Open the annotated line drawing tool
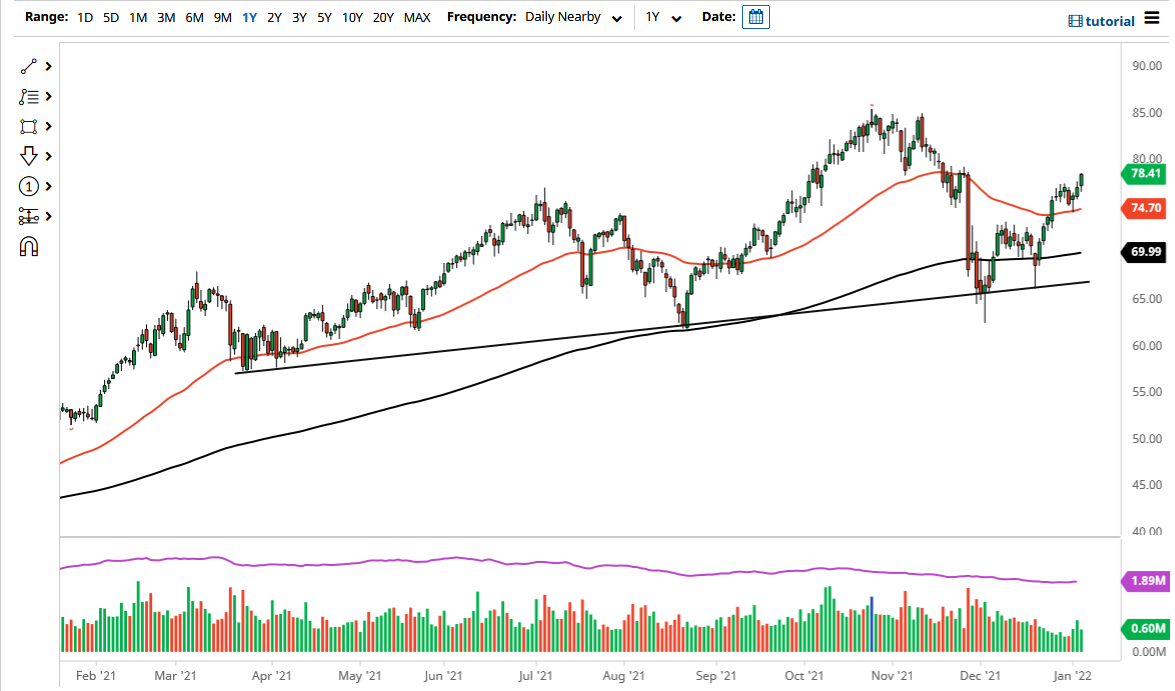The image size is (1175, 691). [28, 96]
